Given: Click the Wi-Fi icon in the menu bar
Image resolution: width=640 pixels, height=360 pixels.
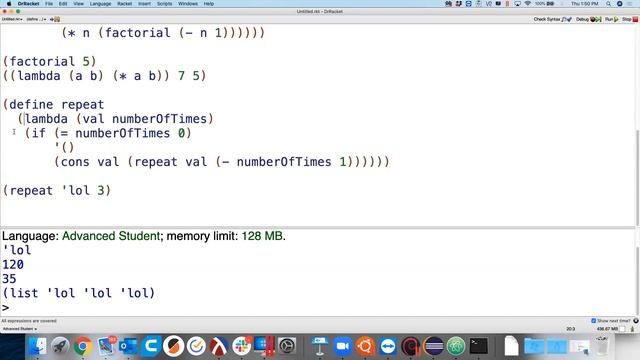Looking at the screenshot, I should [x=527, y=4].
